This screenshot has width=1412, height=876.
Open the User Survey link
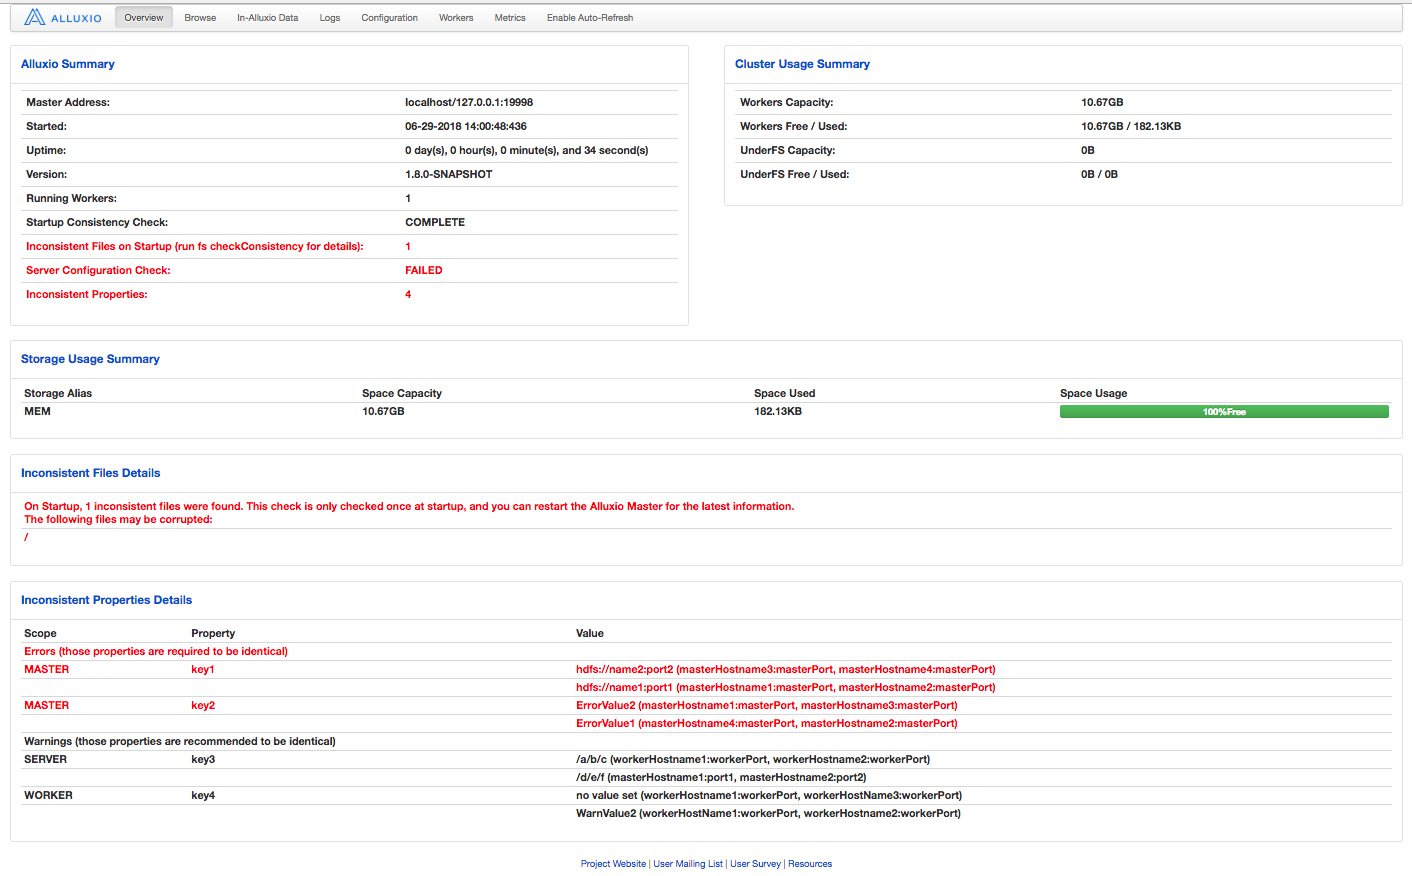[755, 864]
